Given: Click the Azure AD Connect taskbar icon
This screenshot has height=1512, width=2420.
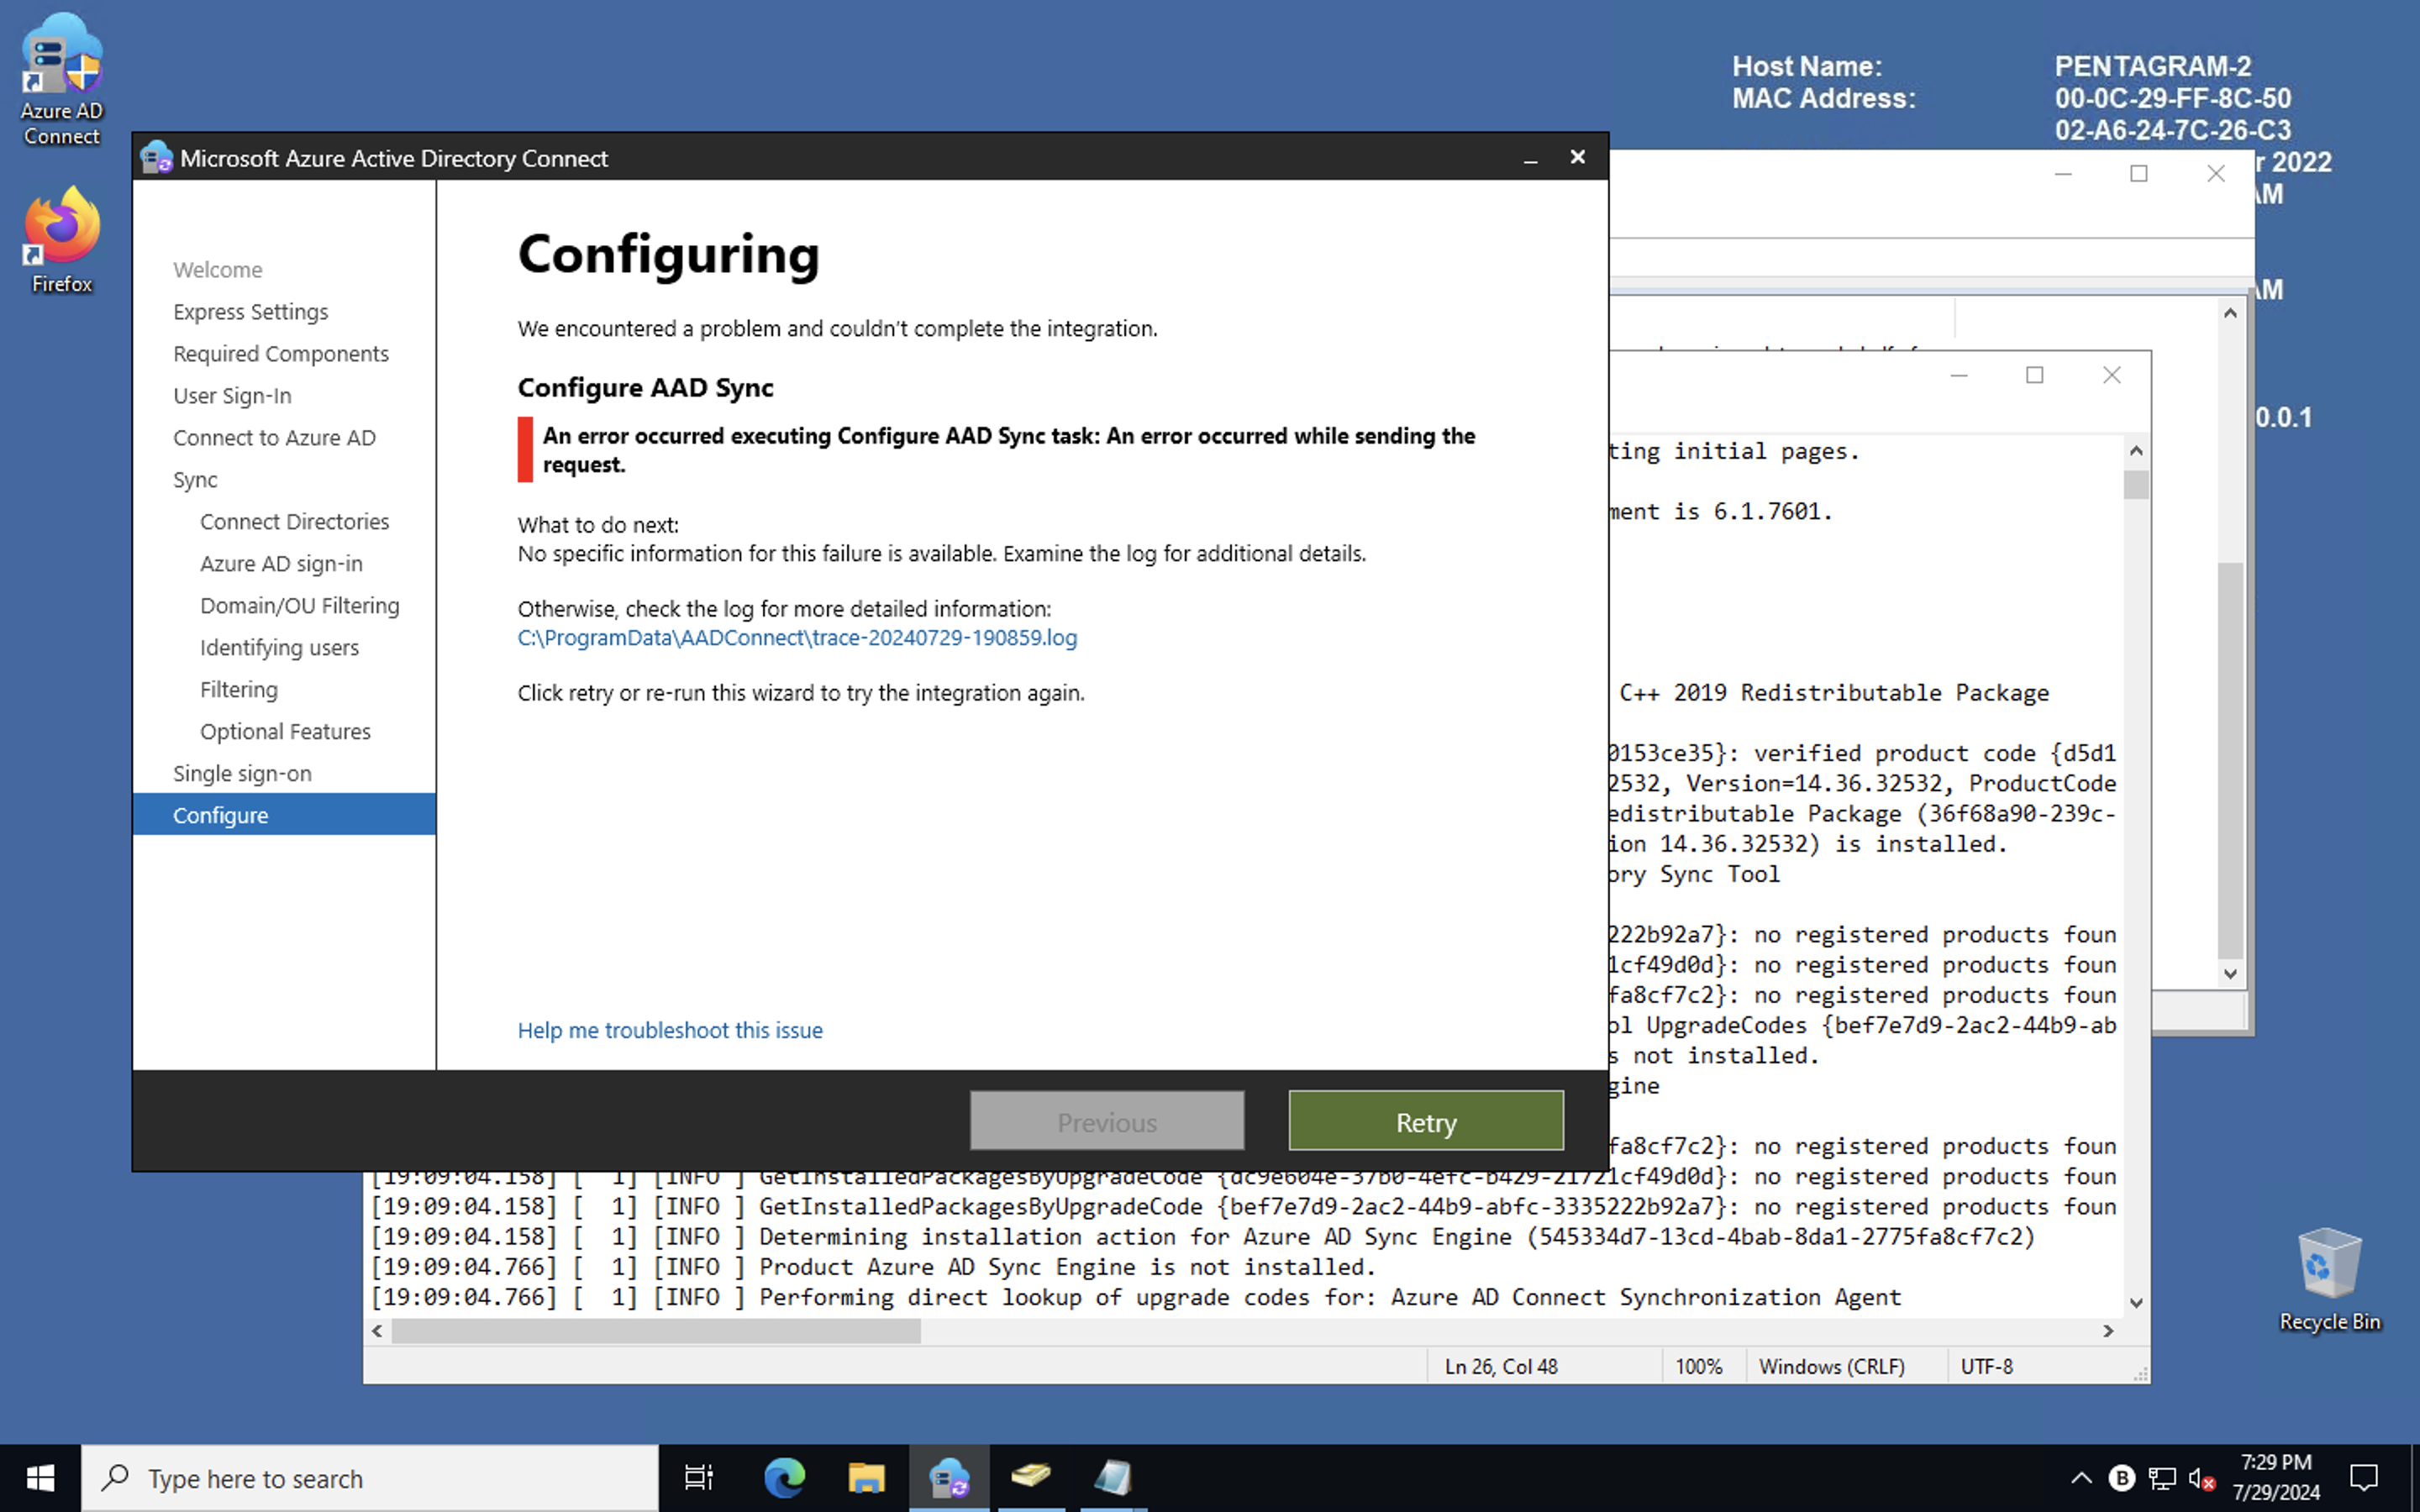Looking at the screenshot, I should tap(950, 1478).
